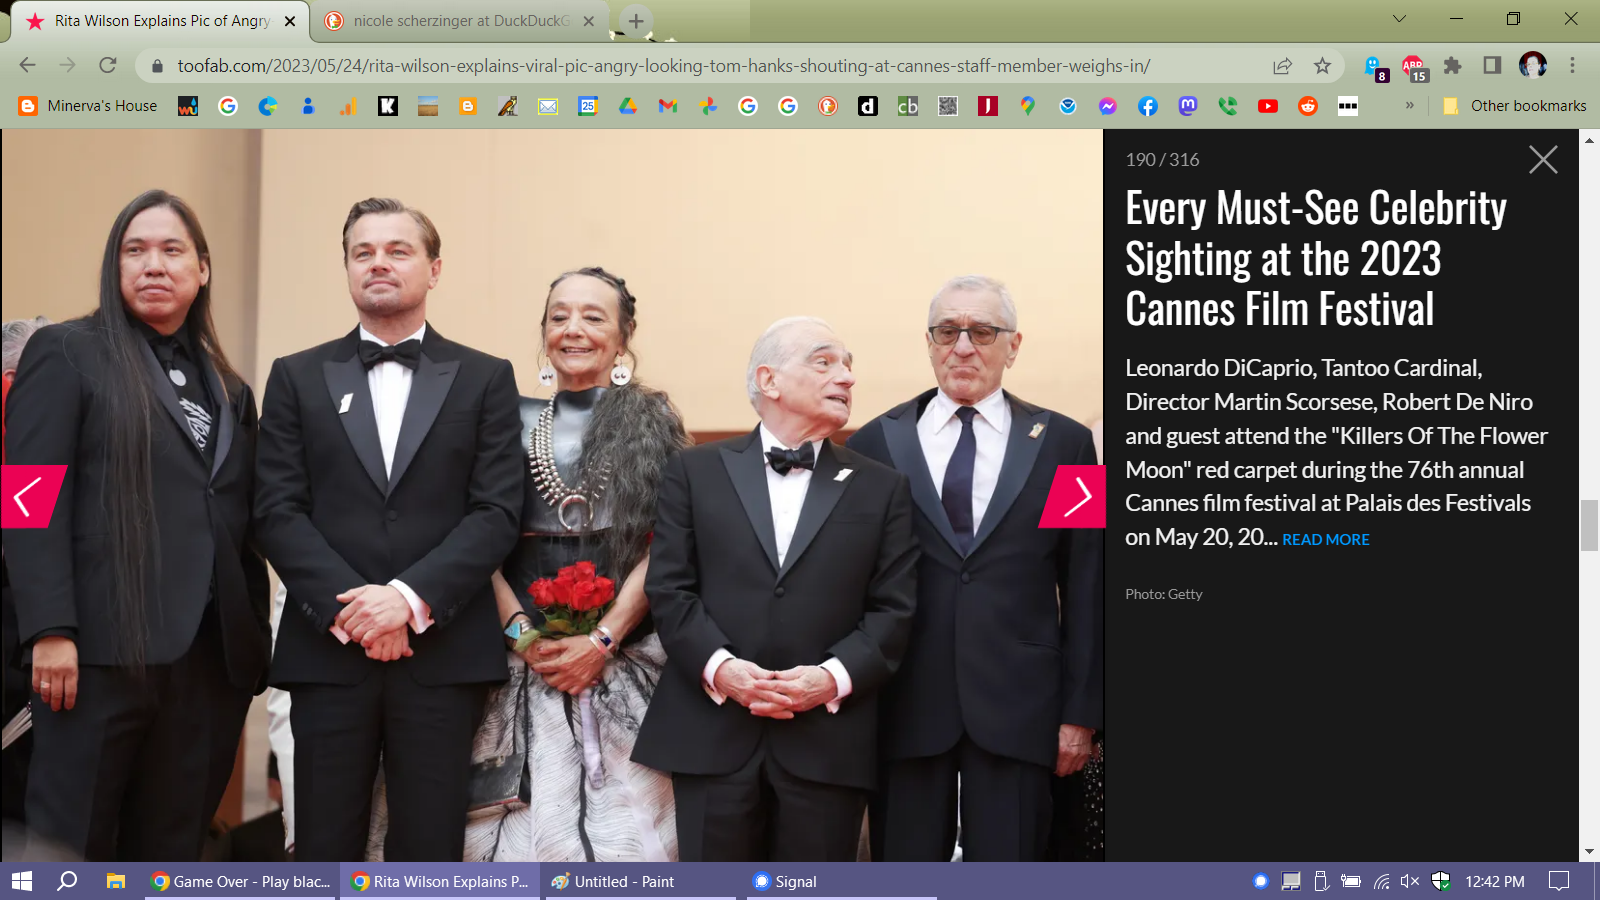Share this page using the share icon
Viewport: 1600px width, 900px height.
coord(1282,66)
